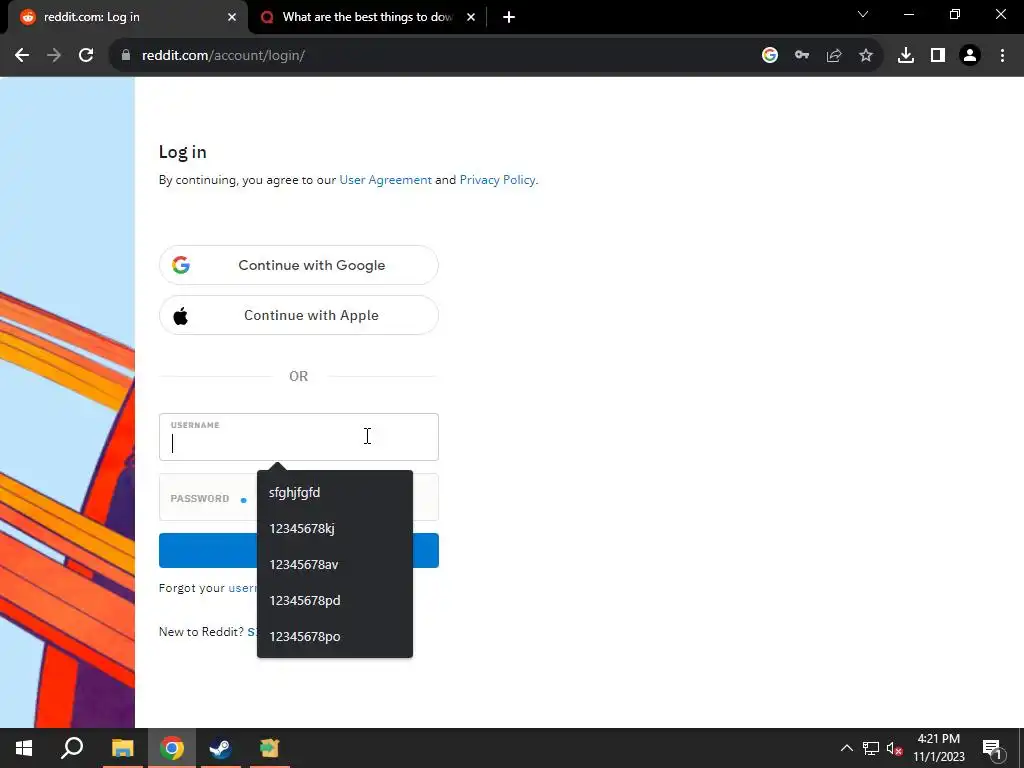
Task: Open Chrome's three-dot menu
Action: (x=1002, y=56)
